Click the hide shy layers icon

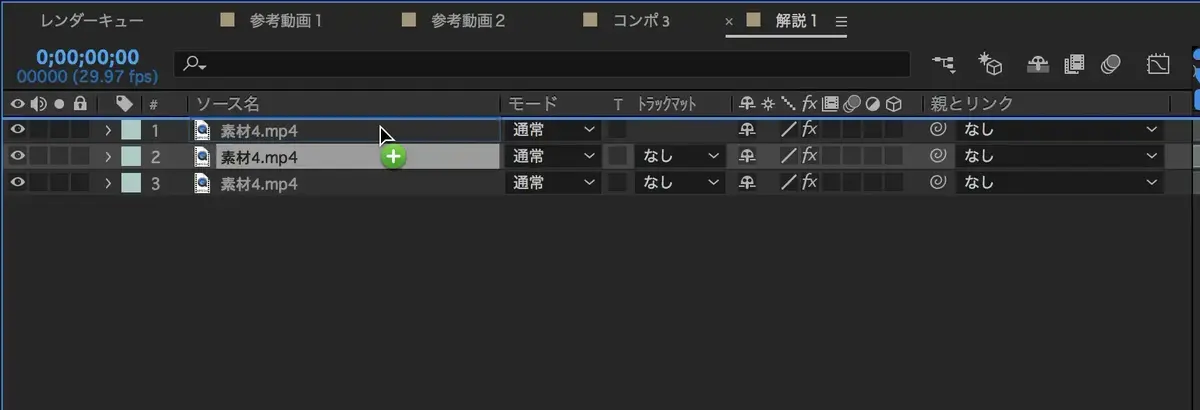(1039, 65)
